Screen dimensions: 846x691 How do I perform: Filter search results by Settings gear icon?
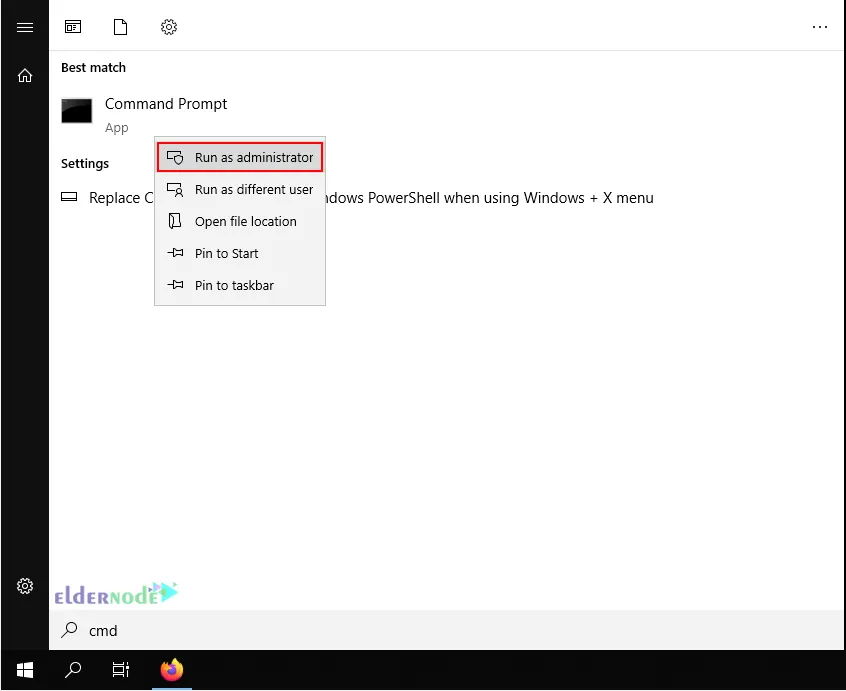[x=169, y=28]
